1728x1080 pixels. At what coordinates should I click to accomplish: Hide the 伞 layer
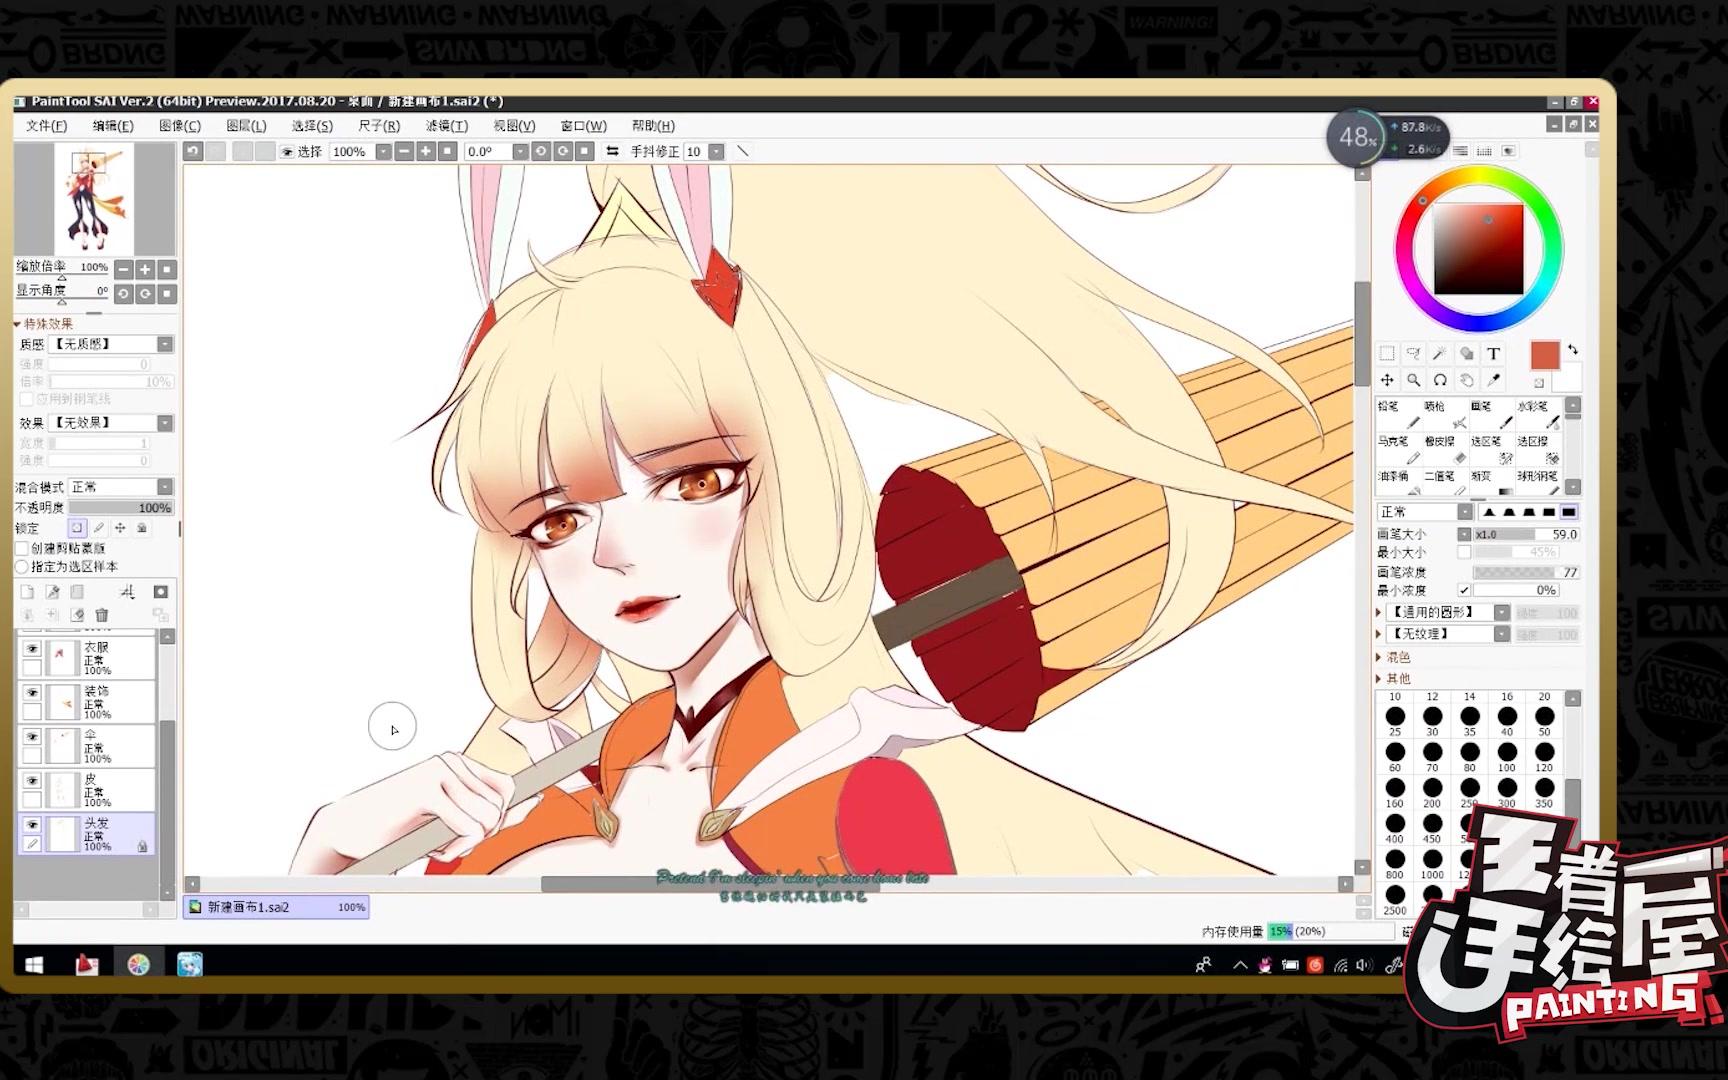[32, 737]
